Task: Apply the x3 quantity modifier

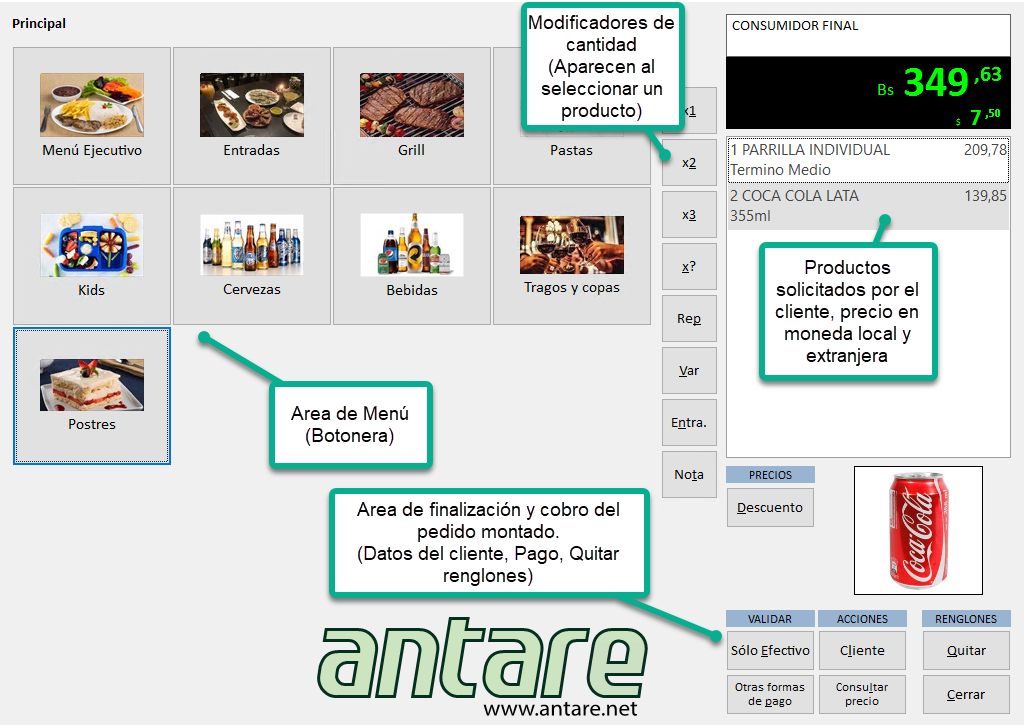Action: pyautogui.click(x=689, y=215)
